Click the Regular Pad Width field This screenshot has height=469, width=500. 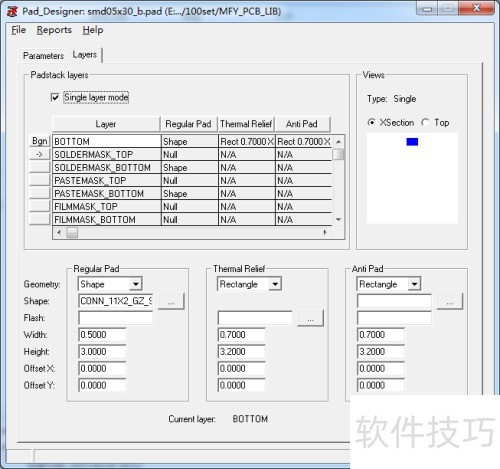point(102,335)
